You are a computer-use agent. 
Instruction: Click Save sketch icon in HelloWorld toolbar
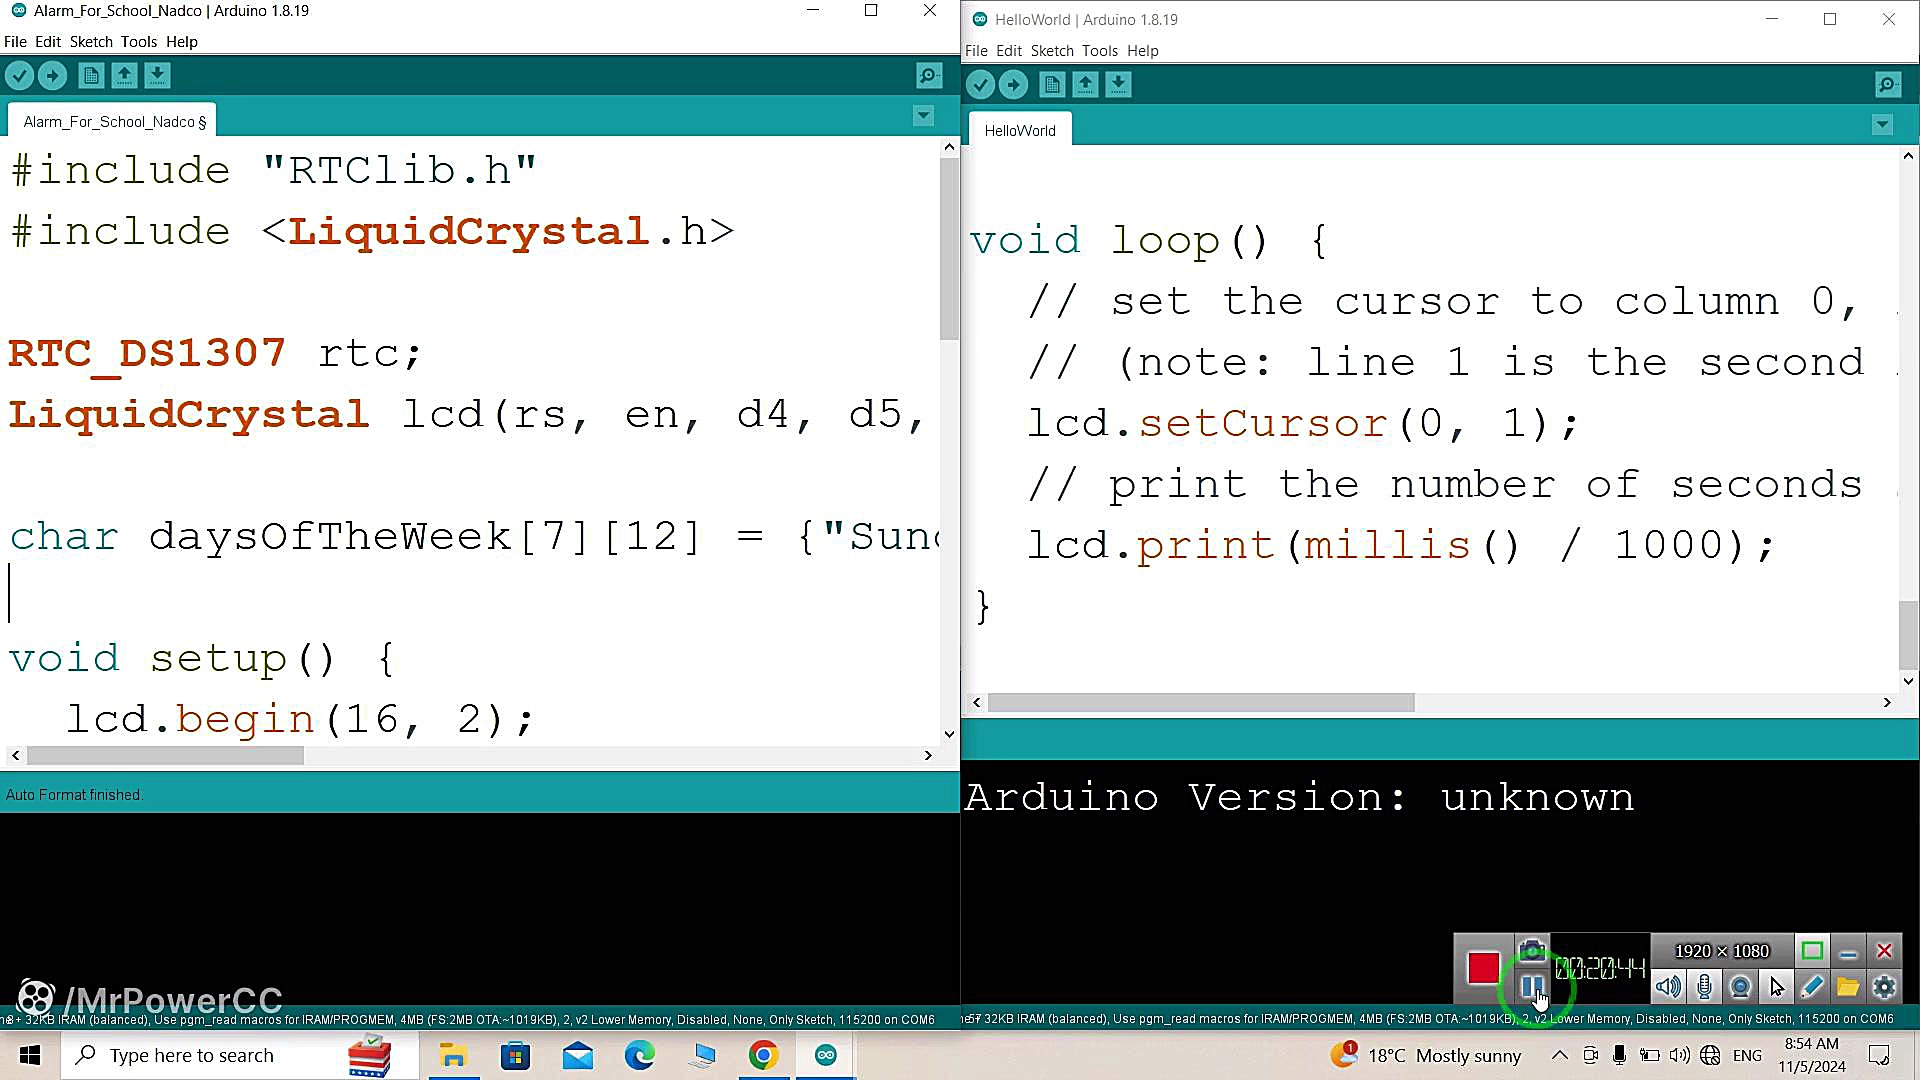(1118, 85)
